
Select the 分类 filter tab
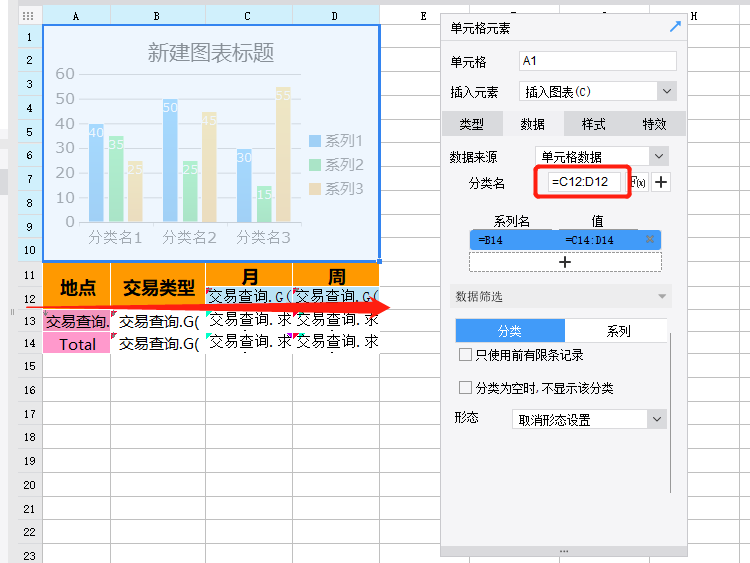coord(510,331)
